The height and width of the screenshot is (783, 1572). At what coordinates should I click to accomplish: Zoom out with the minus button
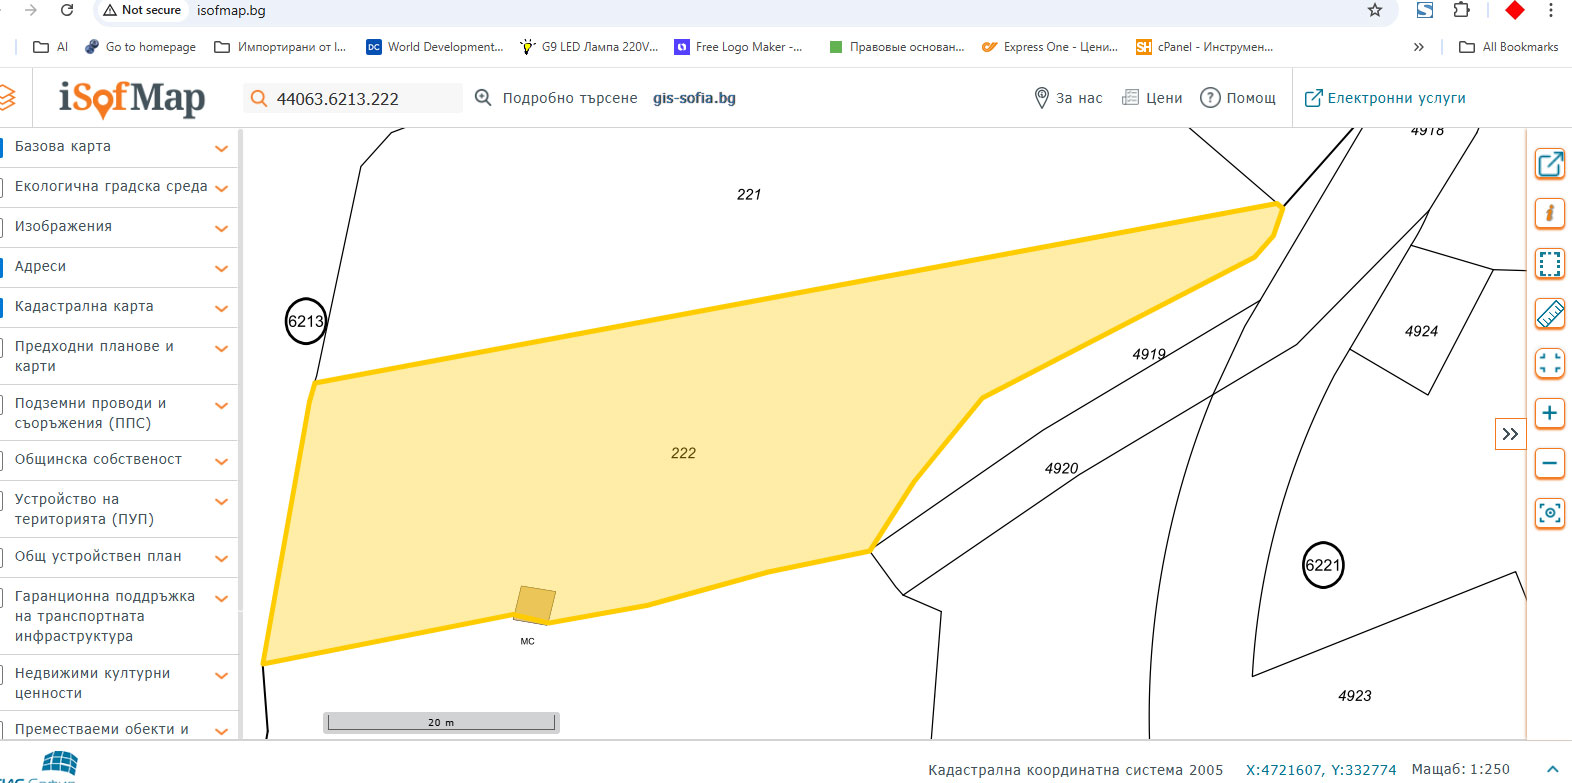click(x=1549, y=463)
